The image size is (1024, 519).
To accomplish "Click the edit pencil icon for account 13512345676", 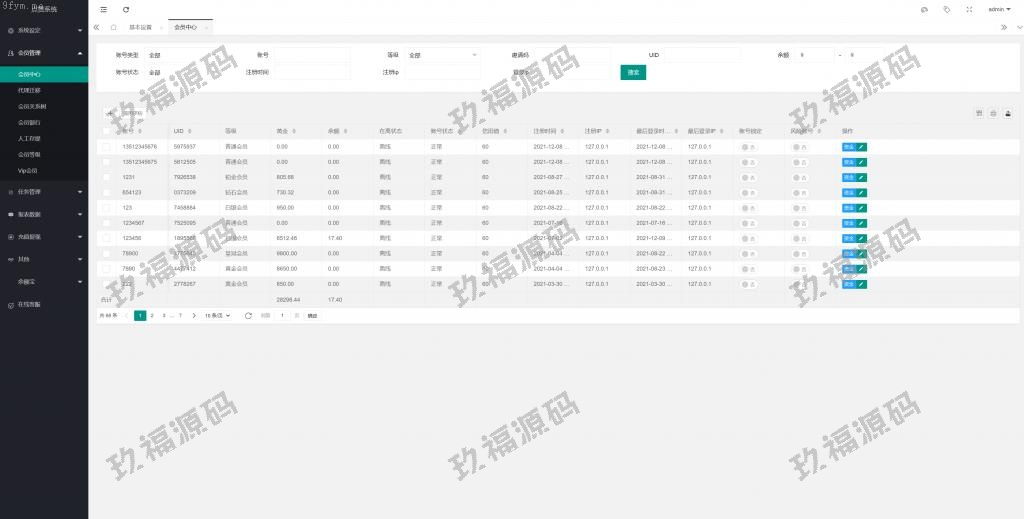I will coord(862,147).
